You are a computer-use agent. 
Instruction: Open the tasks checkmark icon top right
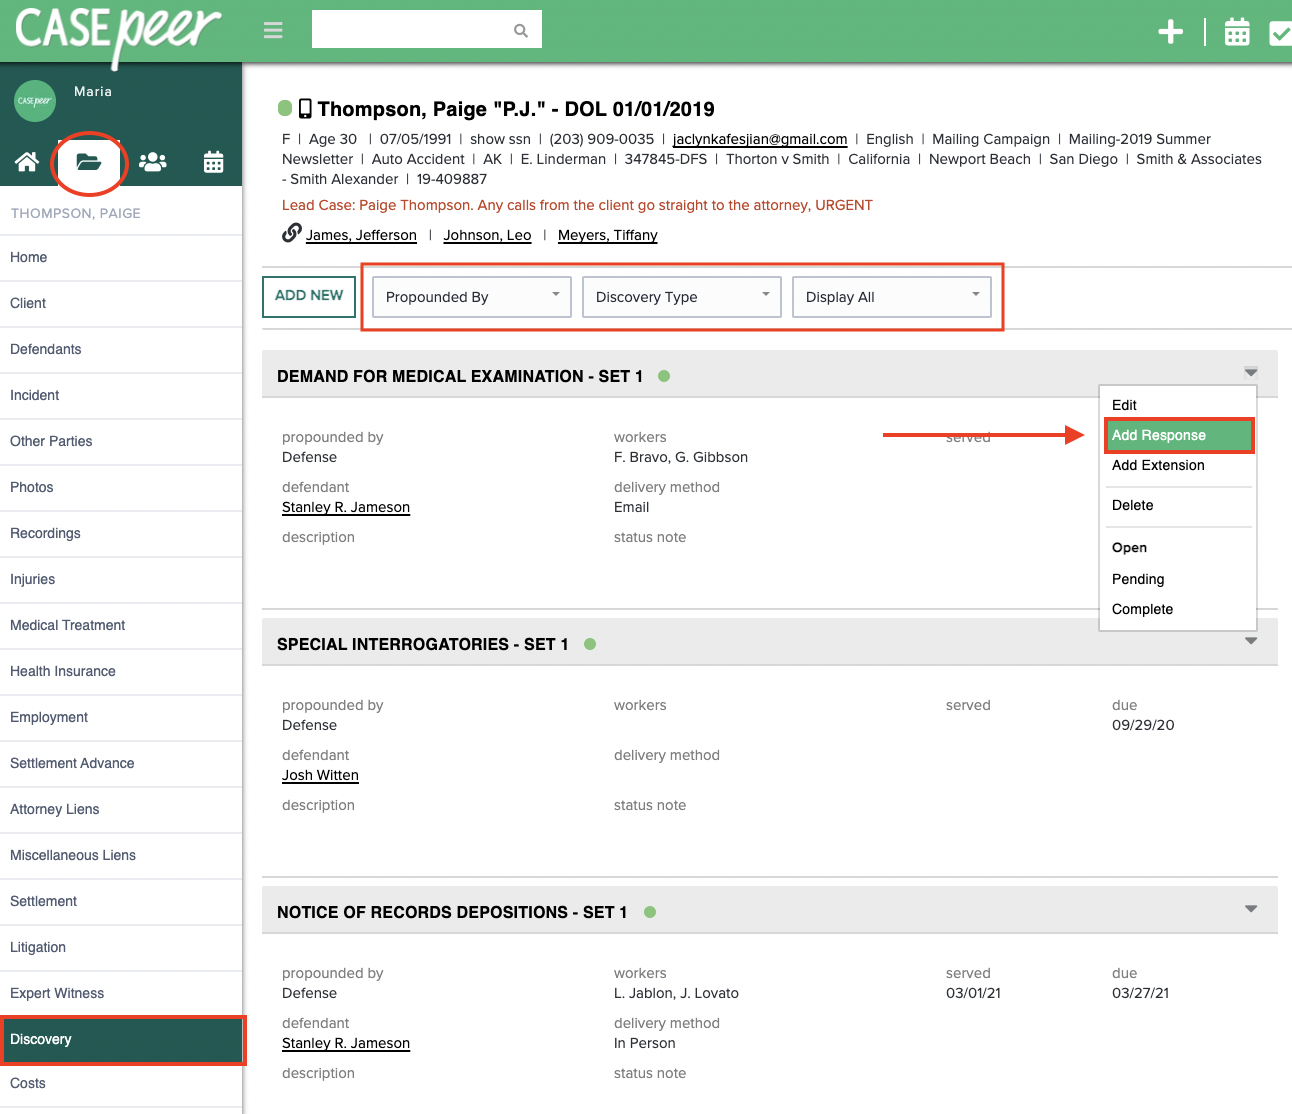[1281, 31]
